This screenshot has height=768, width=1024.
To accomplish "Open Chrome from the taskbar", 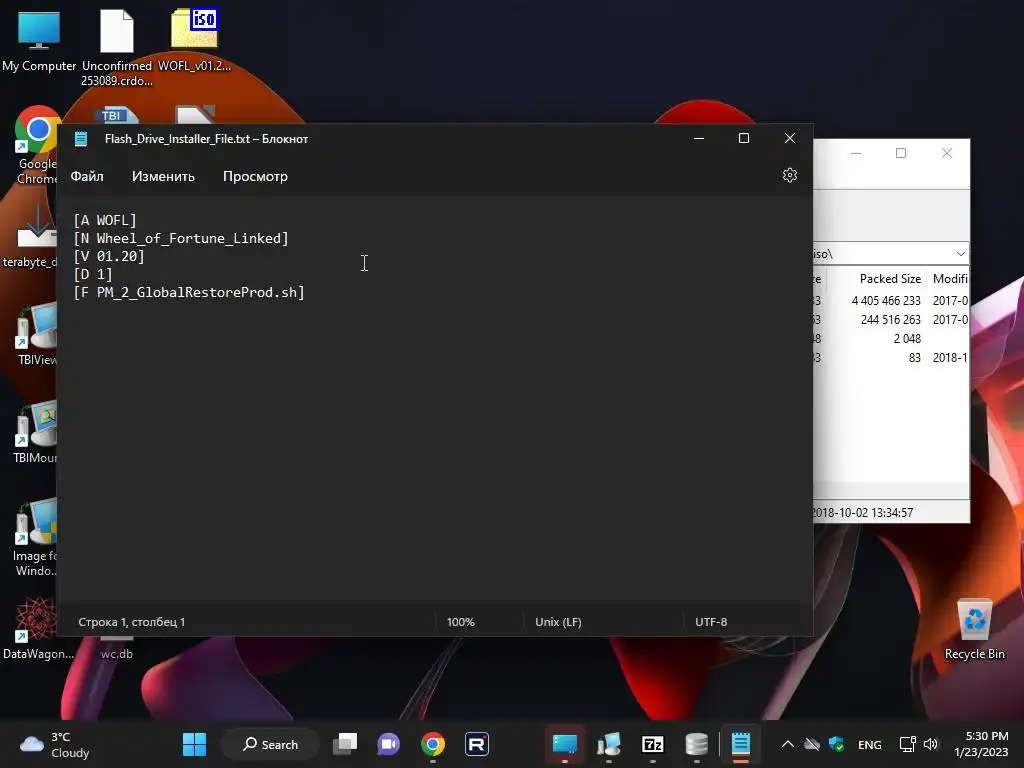I will point(432,744).
